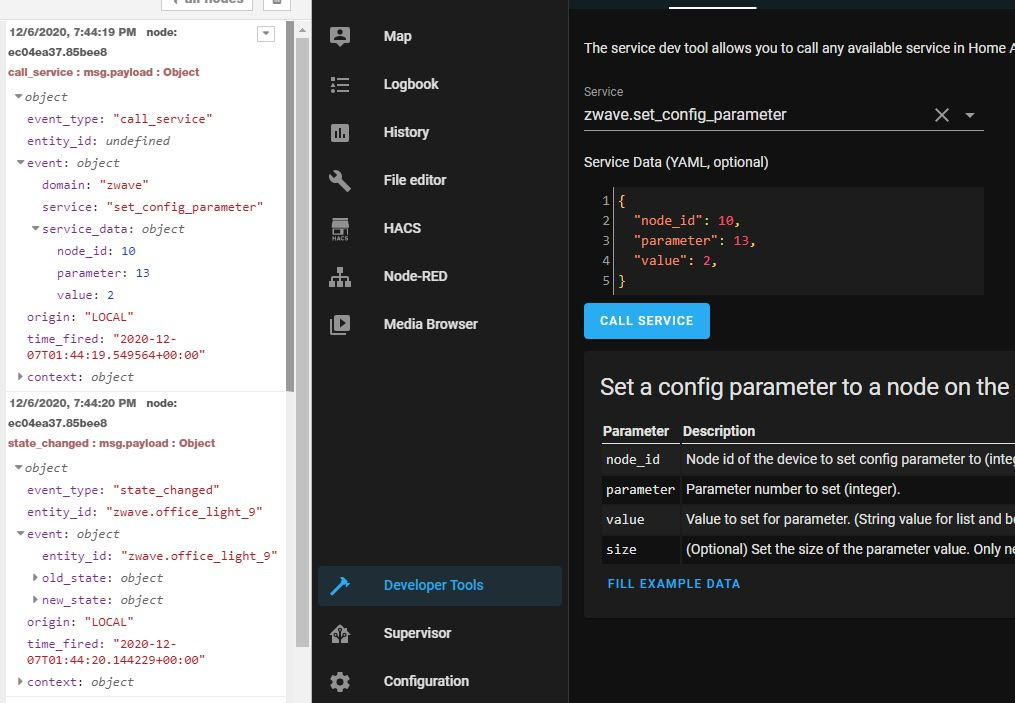
Task: Expand the old_state object
Action: click(x=36, y=577)
